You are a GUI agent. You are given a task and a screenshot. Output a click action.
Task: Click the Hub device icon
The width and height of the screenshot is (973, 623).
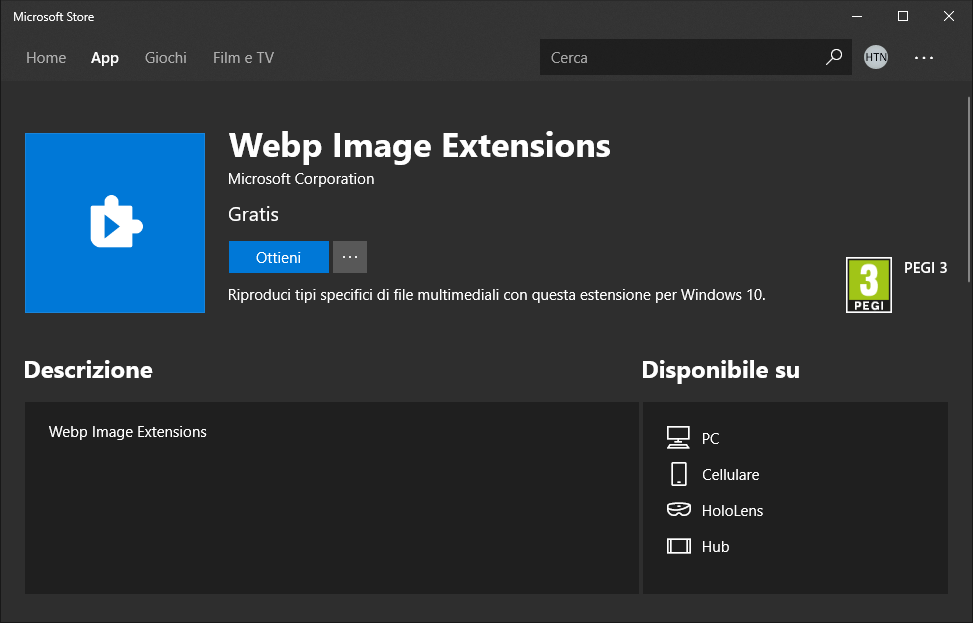pyautogui.click(x=680, y=546)
